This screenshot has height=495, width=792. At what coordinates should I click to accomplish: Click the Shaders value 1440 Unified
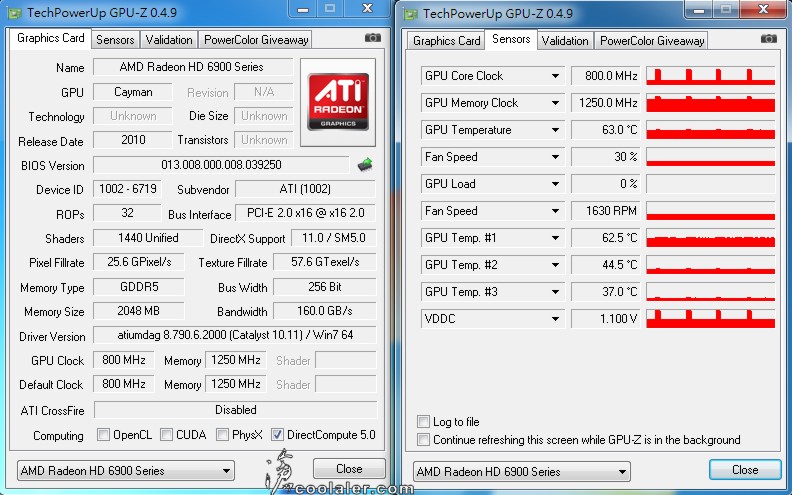pos(148,238)
